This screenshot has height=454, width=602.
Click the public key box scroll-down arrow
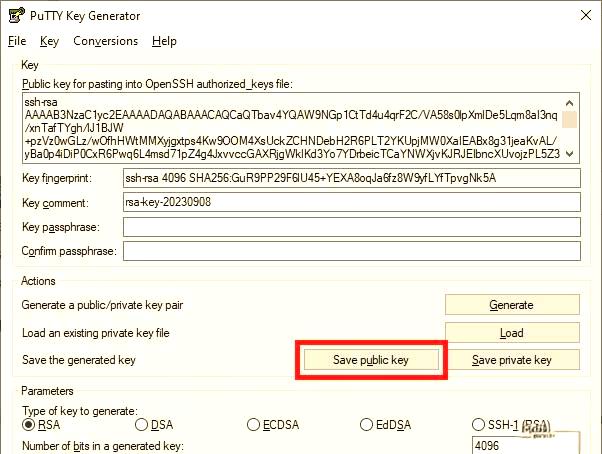(x=570, y=154)
